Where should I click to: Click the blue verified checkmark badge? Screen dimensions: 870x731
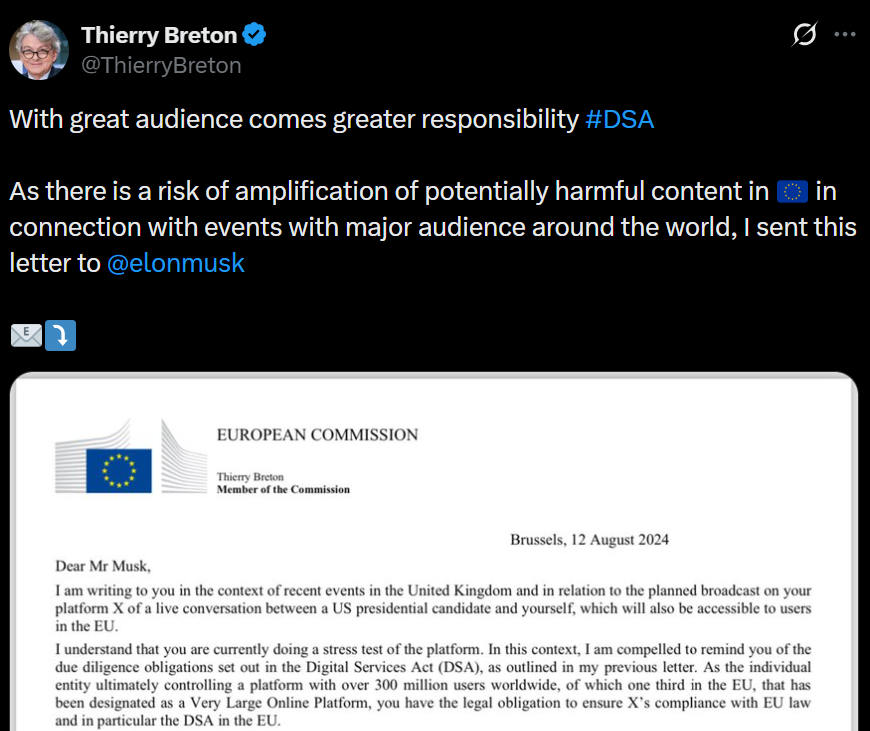(x=255, y=35)
